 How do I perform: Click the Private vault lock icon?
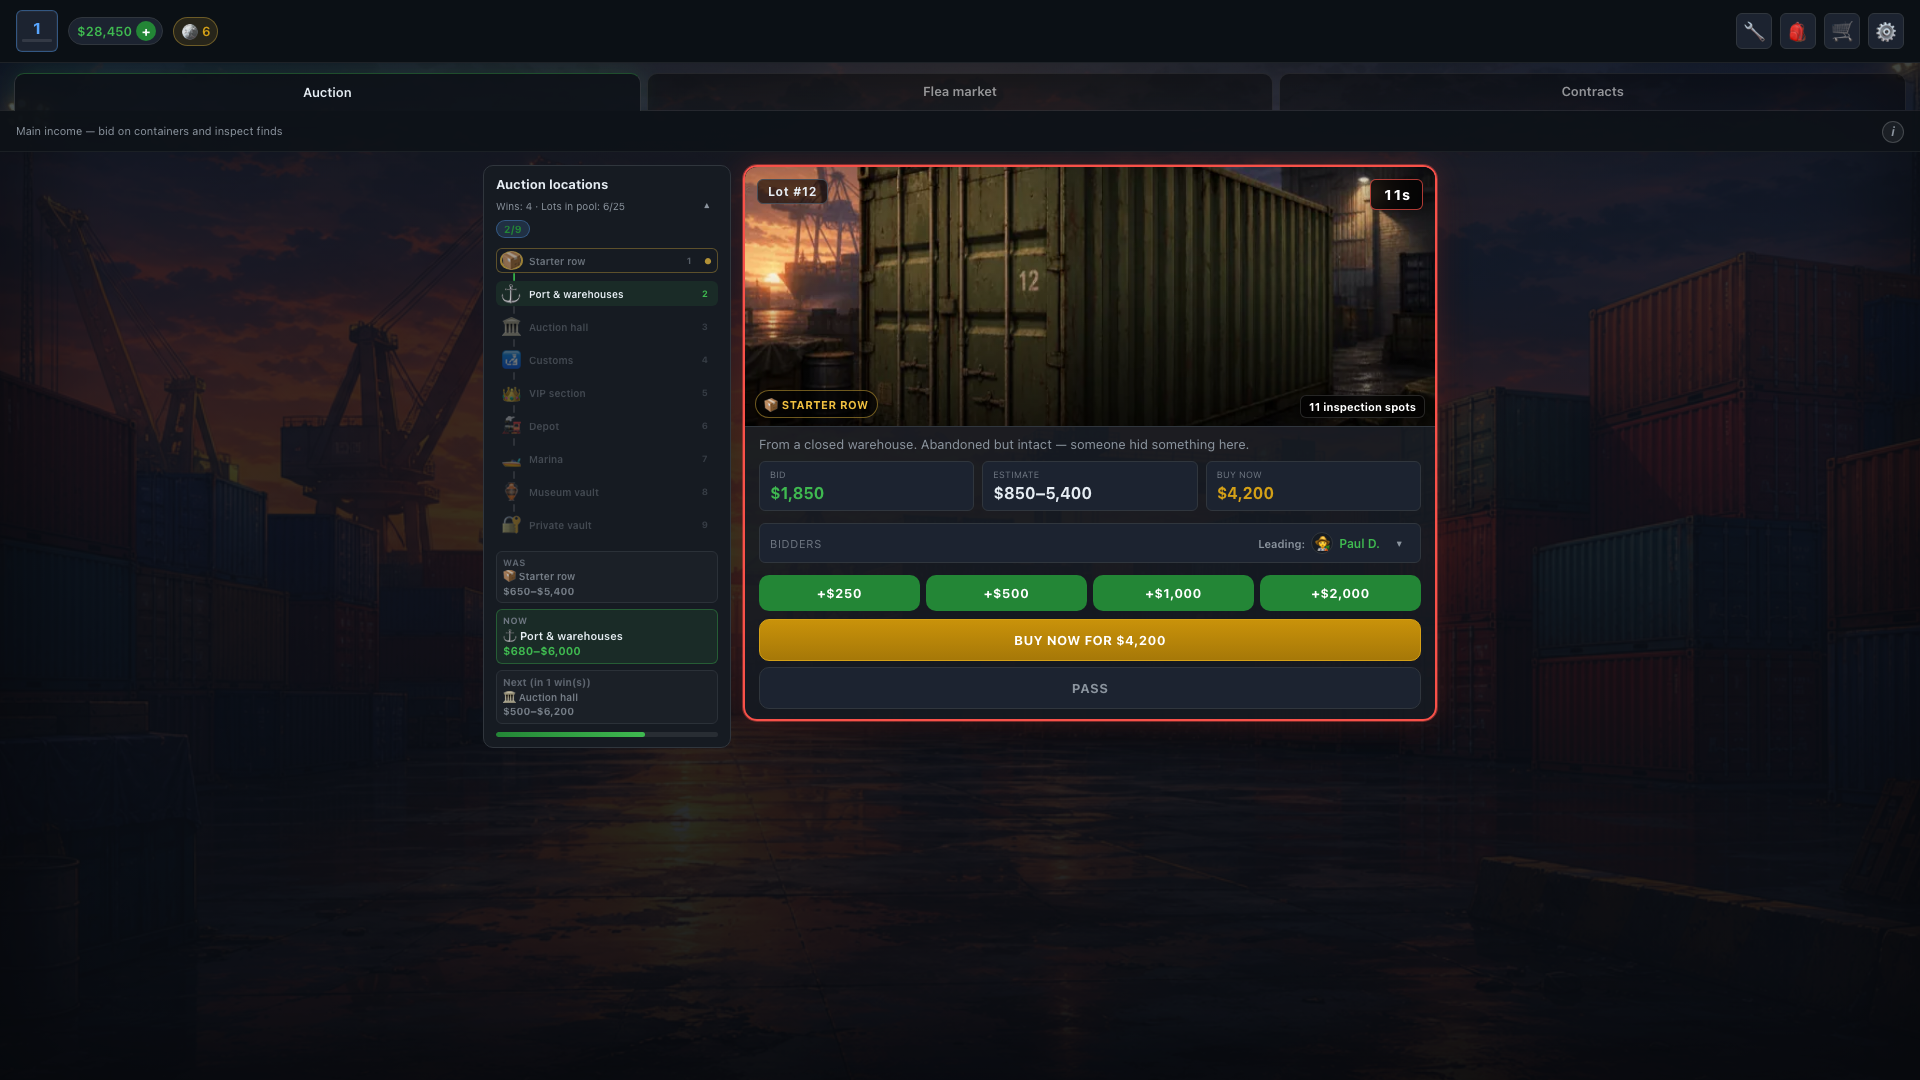(511, 525)
